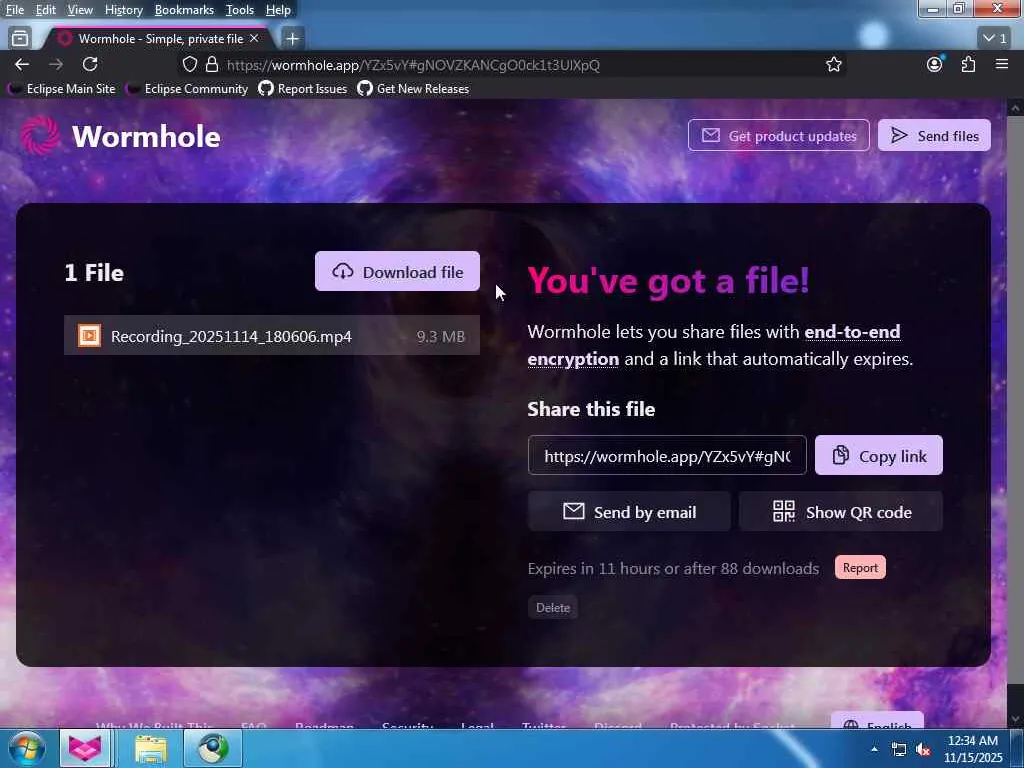The width and height of the screenshot is (1024, 768).
Task: Expand the list all tabs dropdown
Action: tap(995, 39)
